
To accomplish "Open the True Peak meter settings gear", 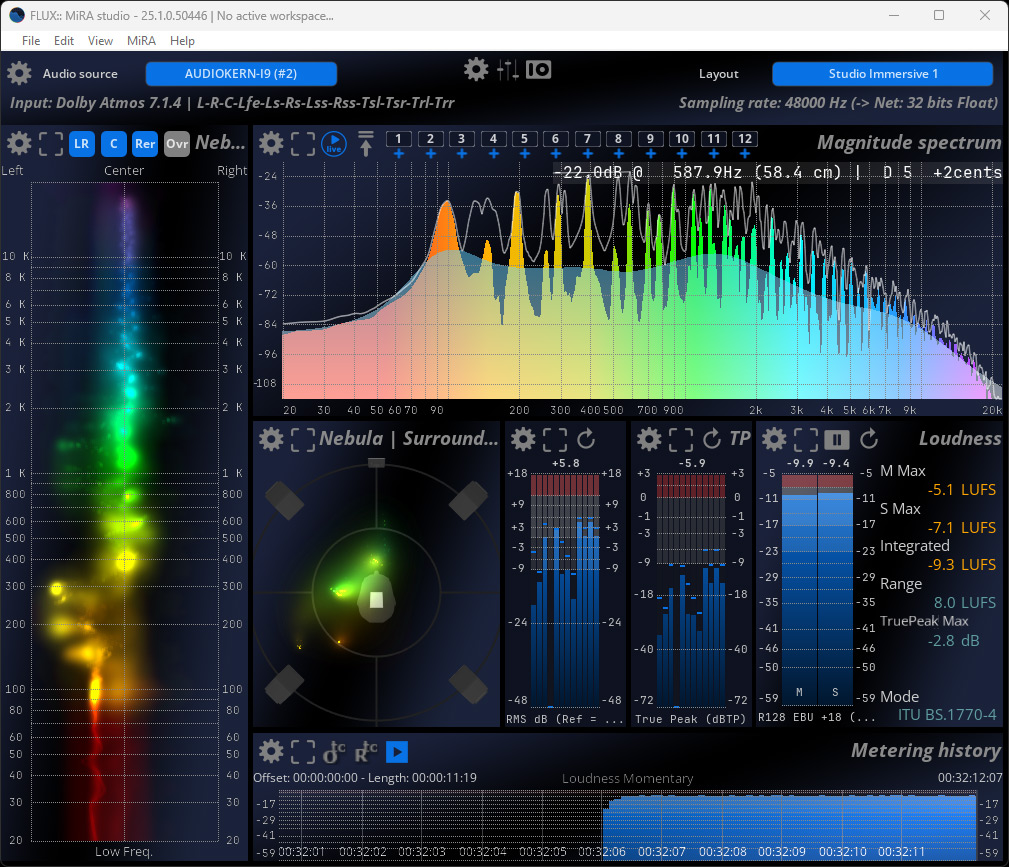I will pos(649,440).
